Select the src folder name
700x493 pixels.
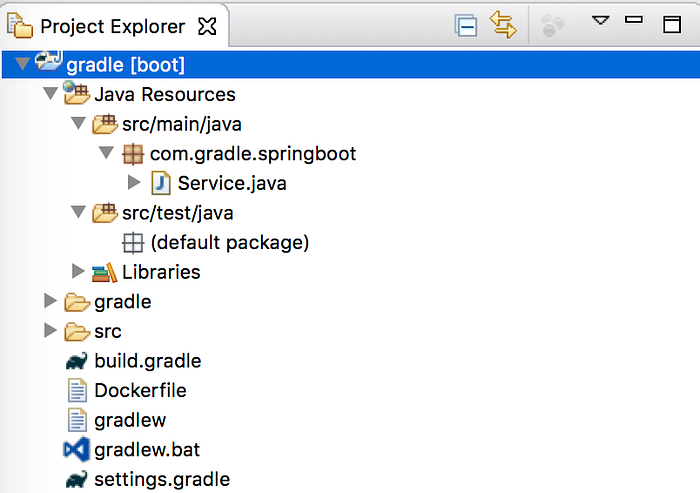[x=108, y=332]
